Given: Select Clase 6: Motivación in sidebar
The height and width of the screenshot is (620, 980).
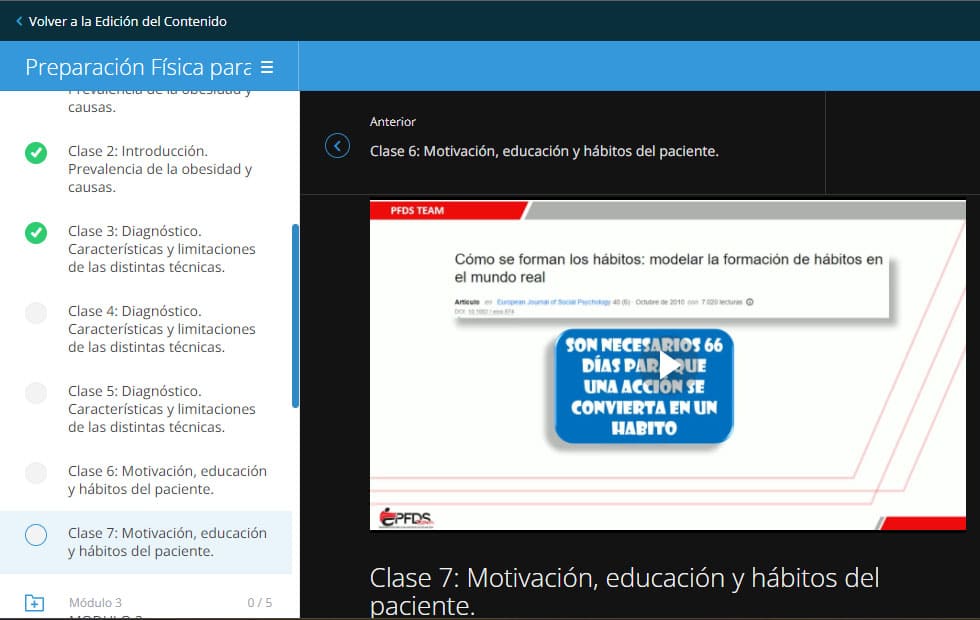Looking at the screenshot, I should (x=167, y=480).
